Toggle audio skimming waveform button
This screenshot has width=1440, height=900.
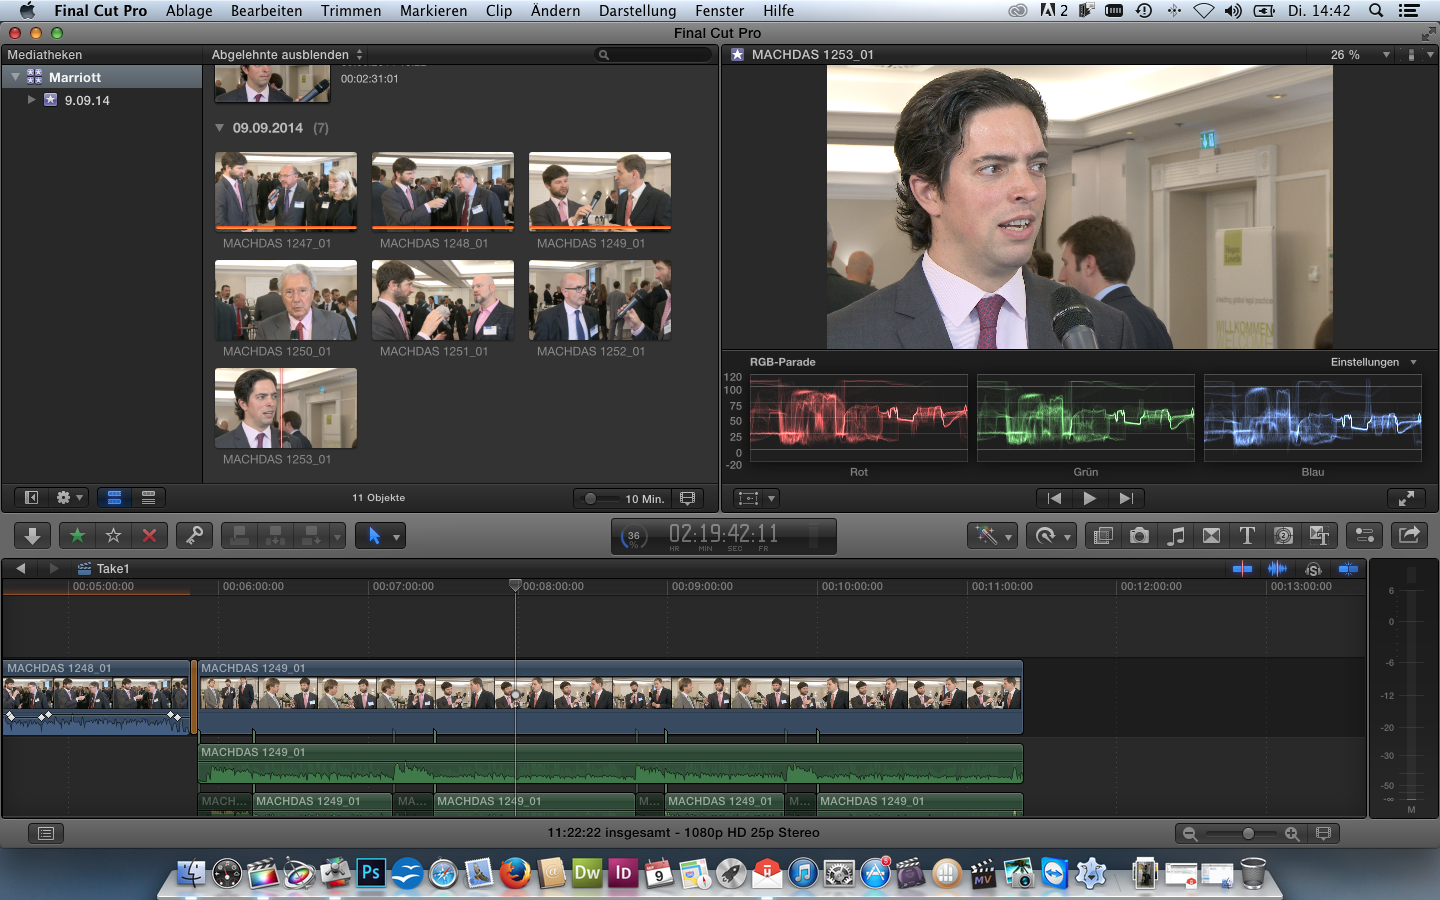(x=1277, y=569)
